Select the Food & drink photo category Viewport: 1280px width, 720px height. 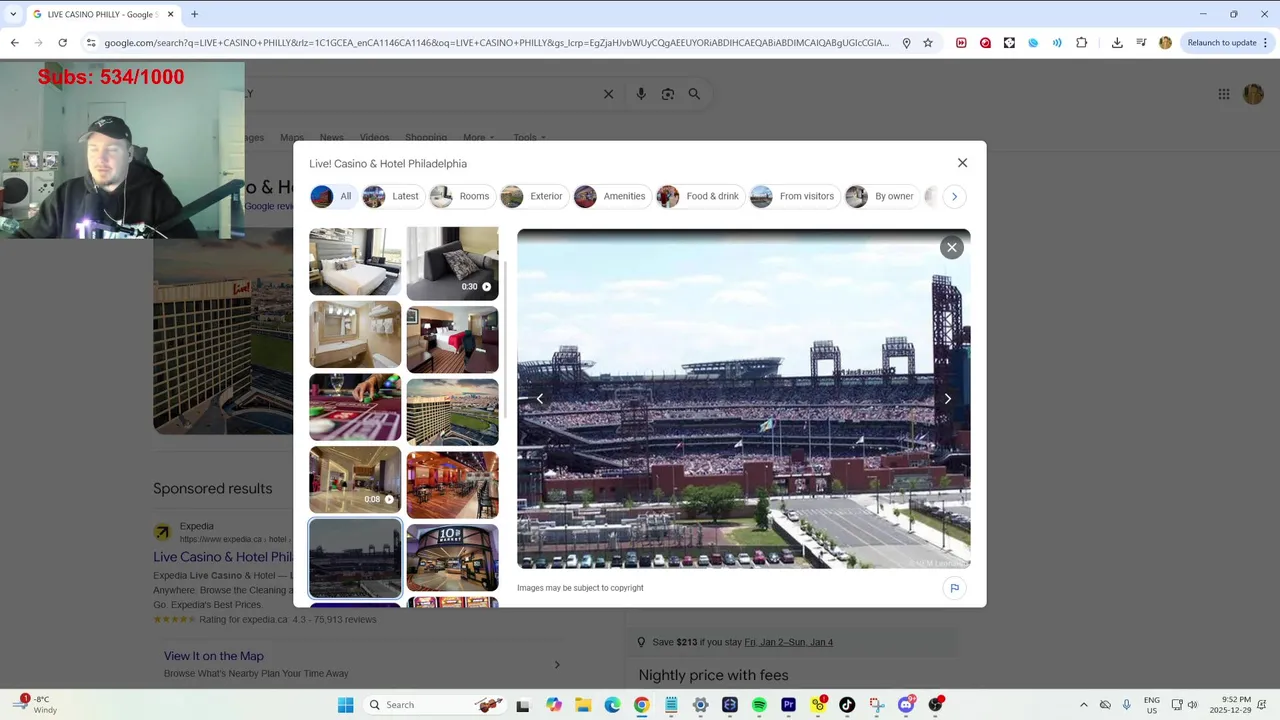699,196
